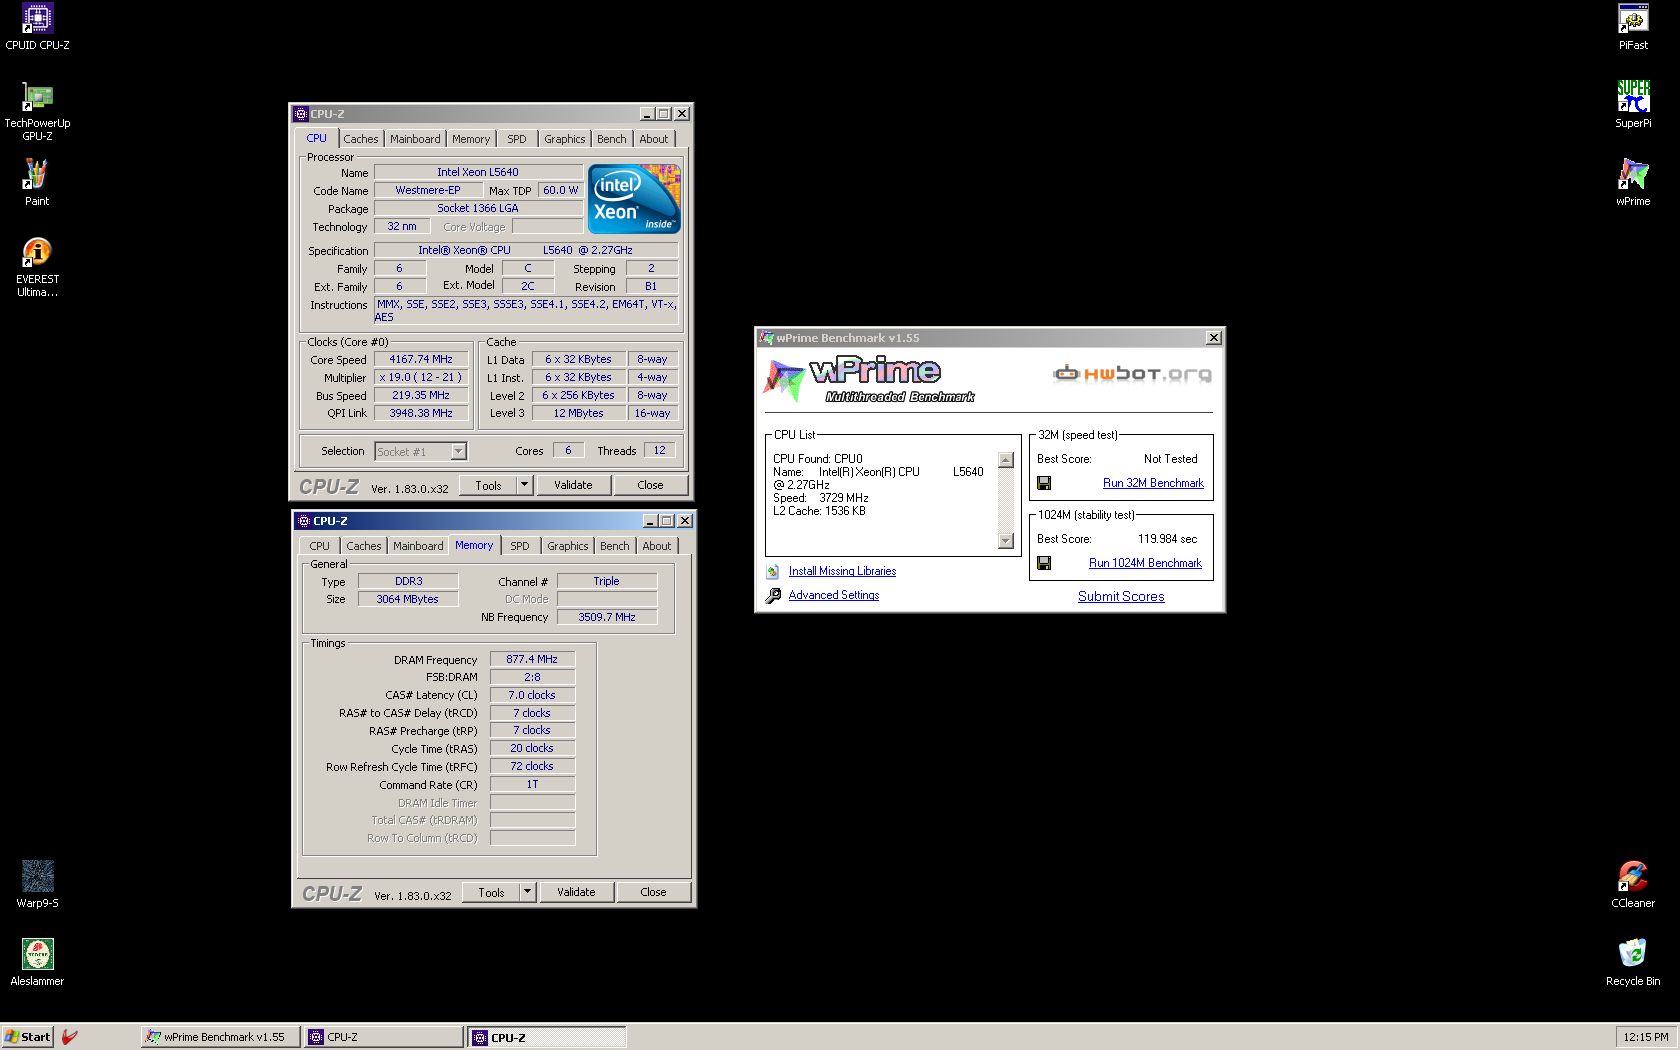The height and width of the screenshot is (1050, 1680).
Task: Click the Install Missing Libraries icon
Action: tap(773, 571)
